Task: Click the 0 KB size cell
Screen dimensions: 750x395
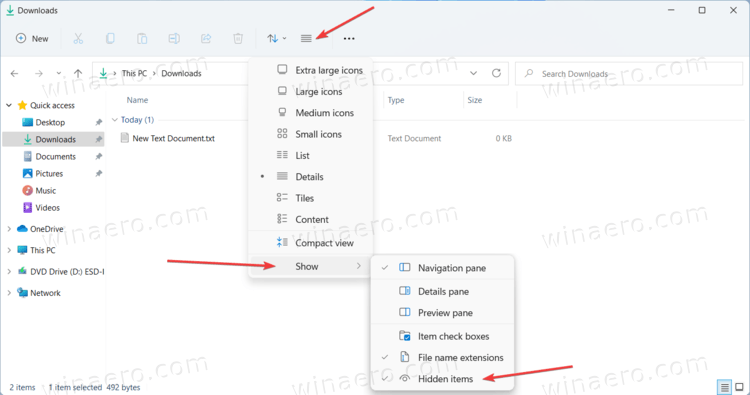Action: point(504,139)
